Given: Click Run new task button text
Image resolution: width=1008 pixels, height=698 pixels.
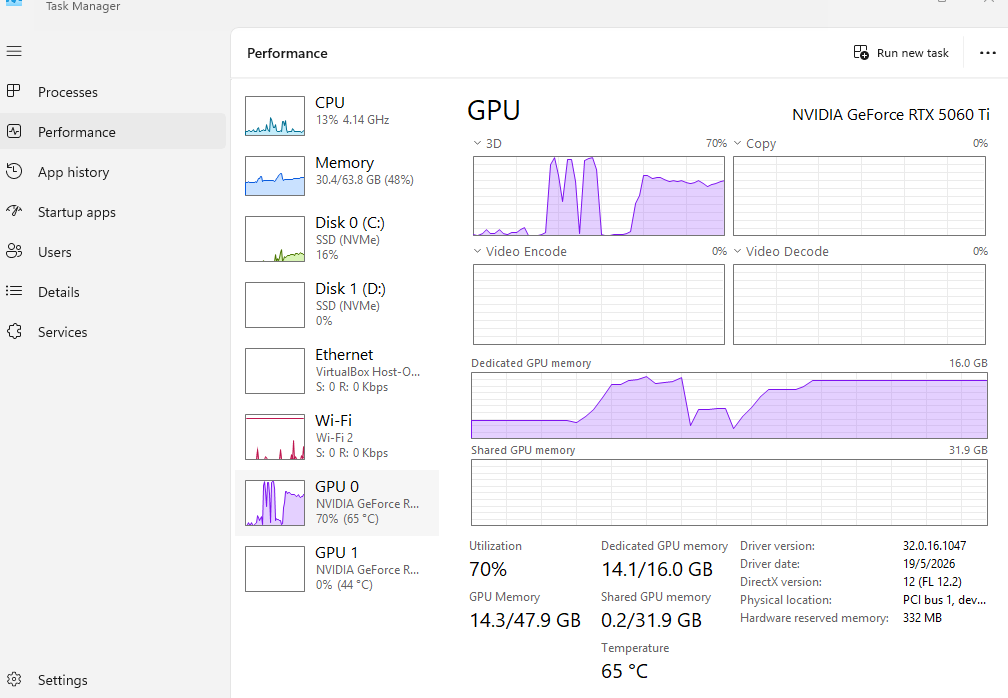Looking at the screenshot, I should tap(912, 53).
